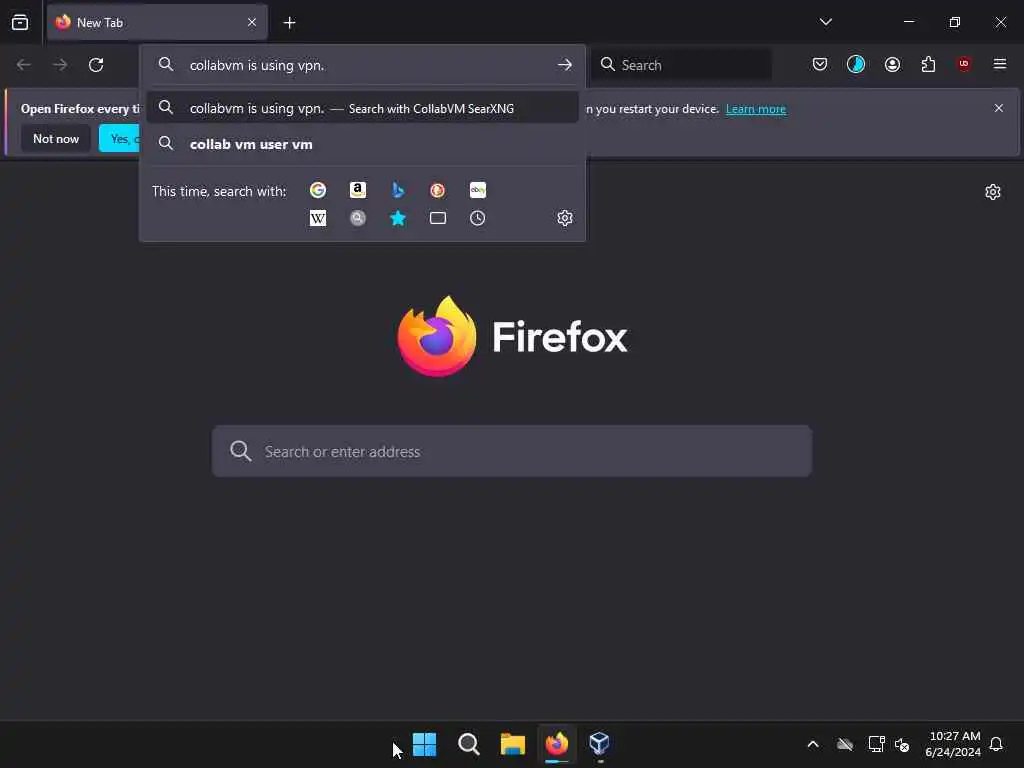The height and width of the screenshot is (768, 1024).
Task: Search this time with Amazon
Action: click(358, 190)
